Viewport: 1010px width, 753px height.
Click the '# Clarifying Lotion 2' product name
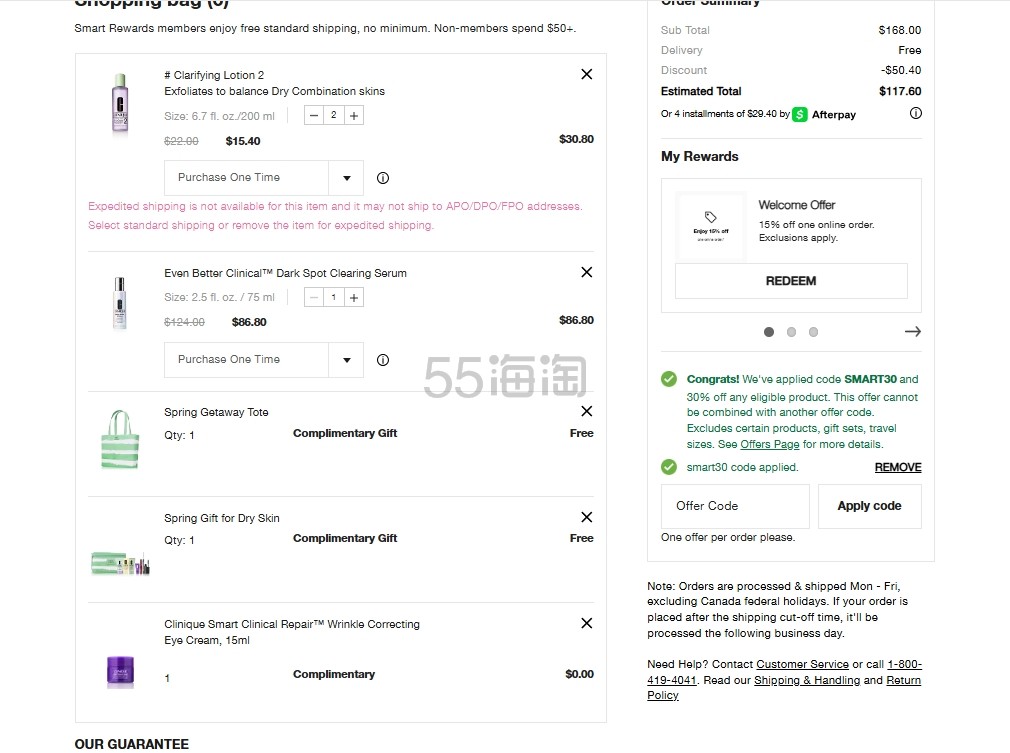point(214,75)
